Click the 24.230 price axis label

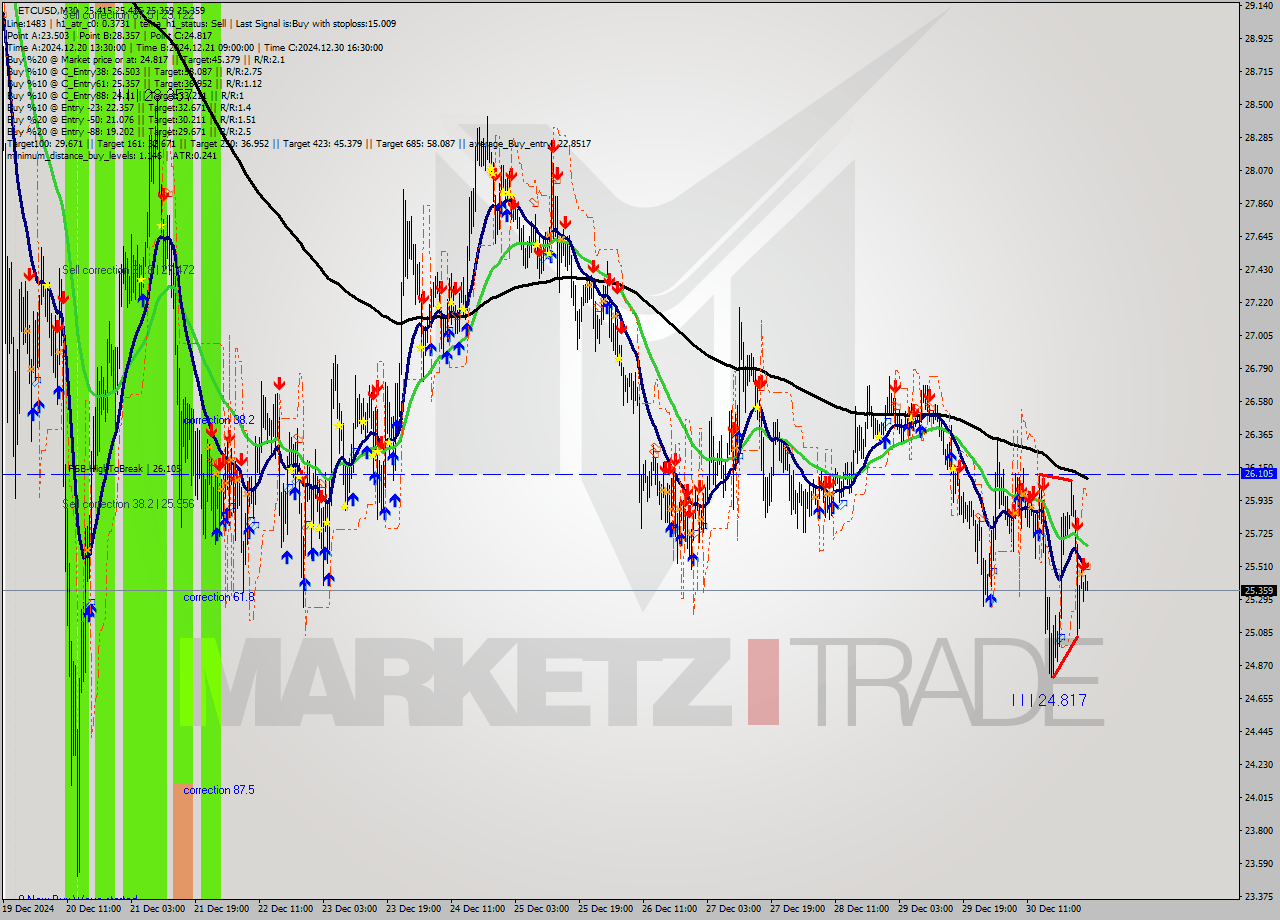[x=1259, y=764]
